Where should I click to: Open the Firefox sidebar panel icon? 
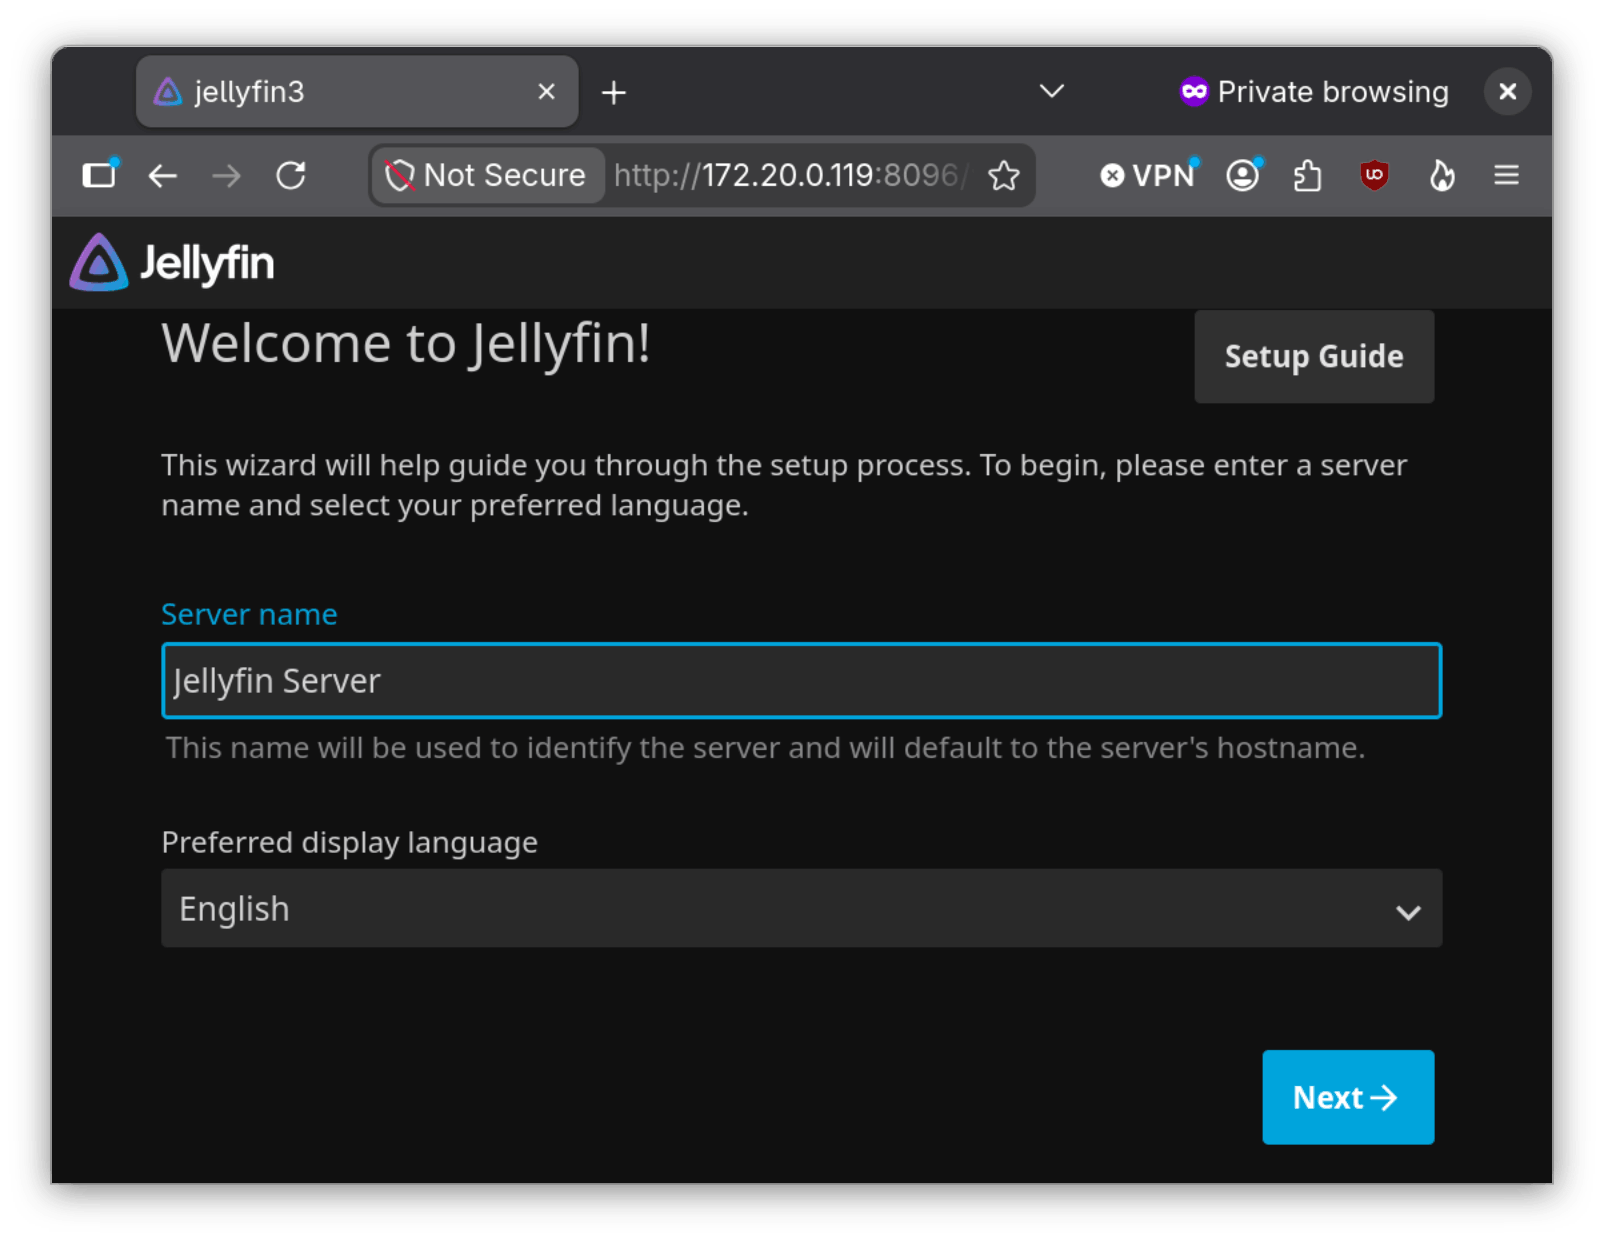(x=99, y=175)
